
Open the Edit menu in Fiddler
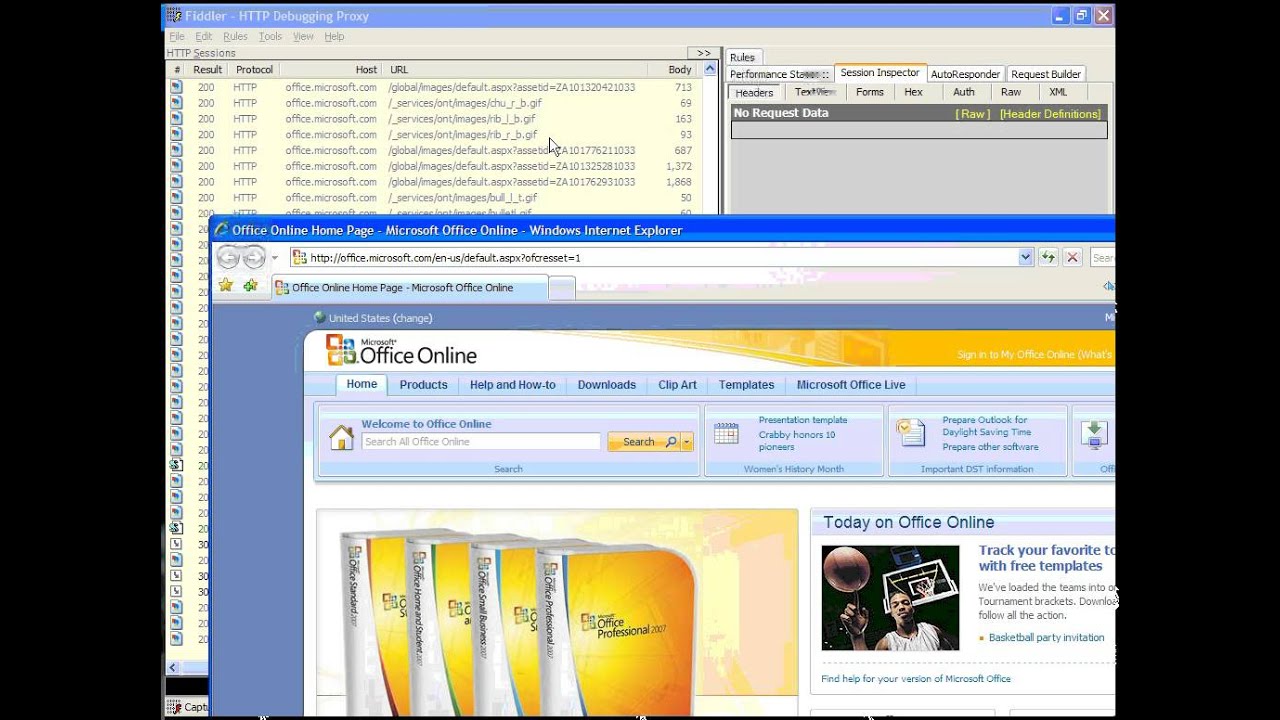(x=204, y=36)
